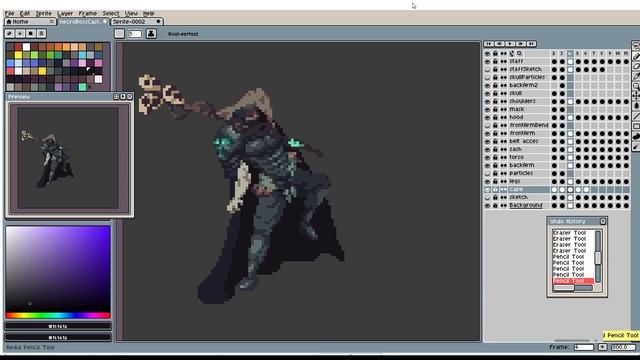Screen dimensions: 640x360
Task: Click the background color hex bar
Action: [58, 338]
